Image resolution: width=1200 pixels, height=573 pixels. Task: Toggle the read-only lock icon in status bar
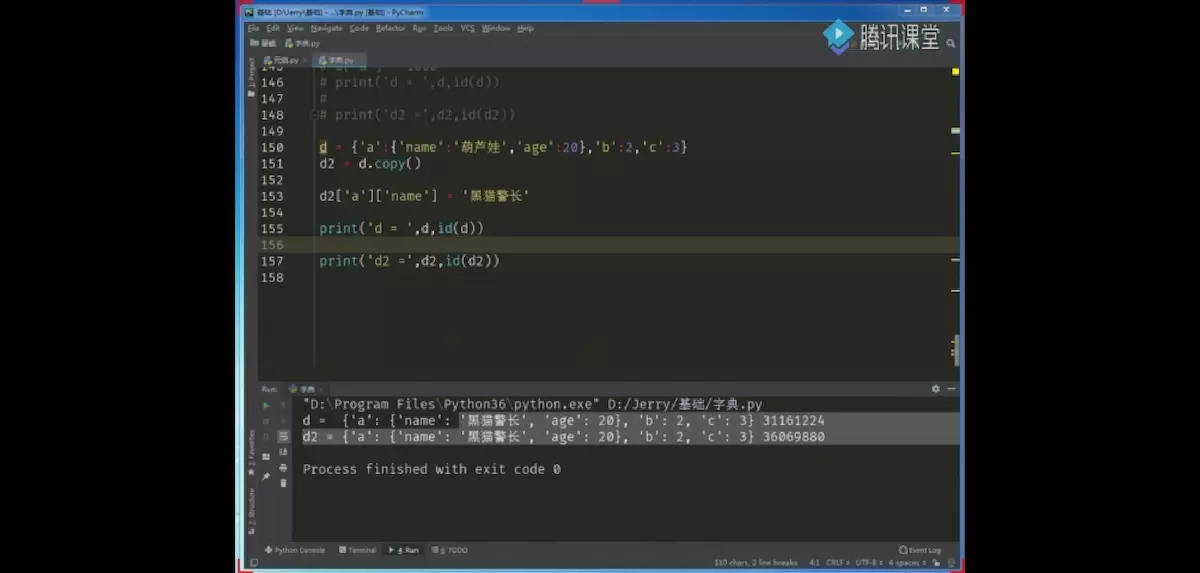point(936,563)
